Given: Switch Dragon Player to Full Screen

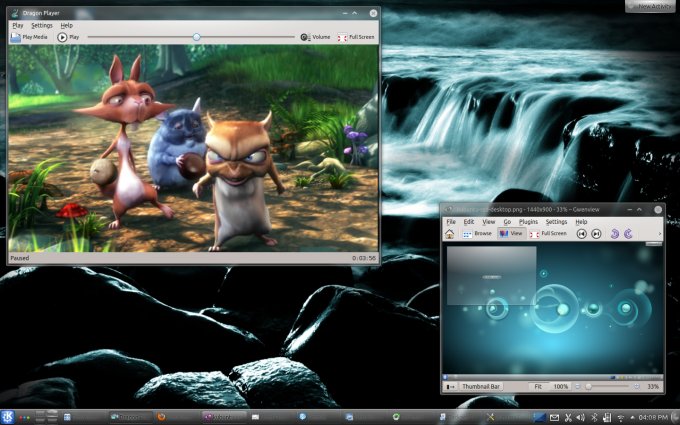Looking at the screenshot, I should 356,37.
